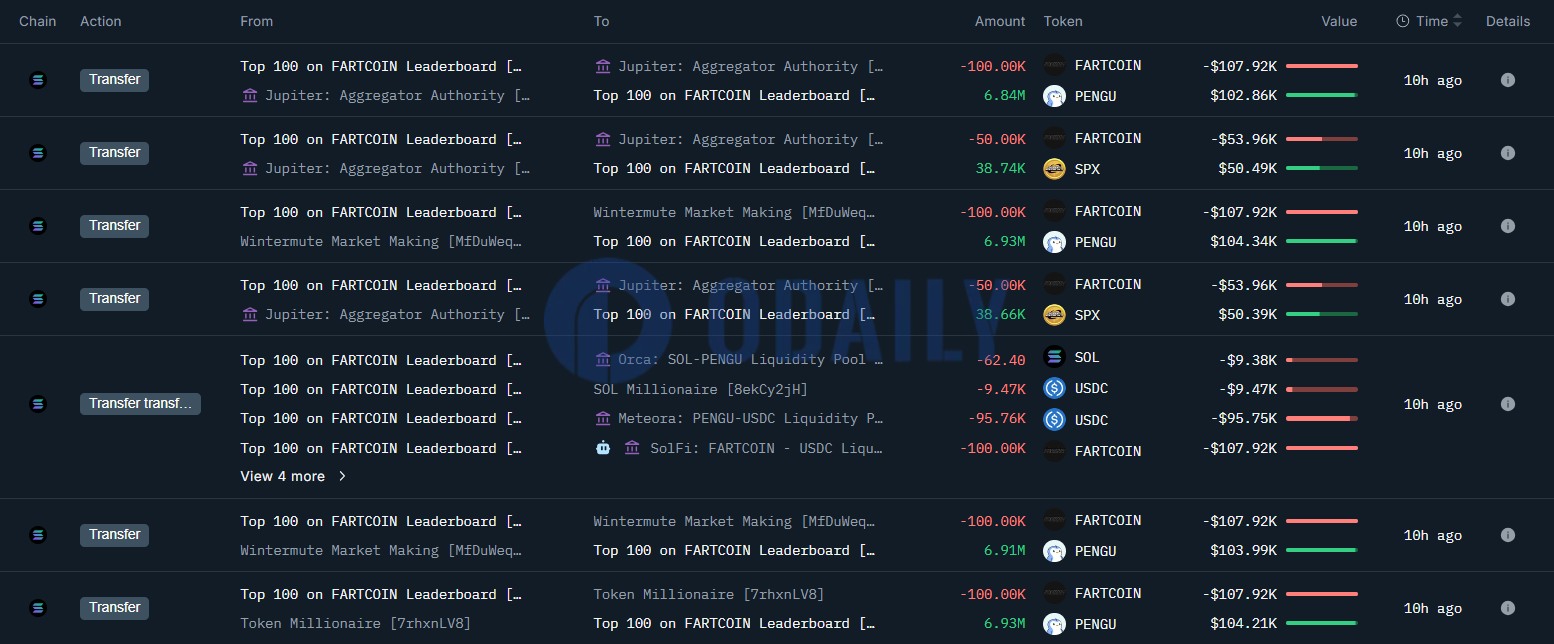This screenshot has width=1554, height=644.
Task: Click the -62.40 SOL amount
Action: (1001, 360)
